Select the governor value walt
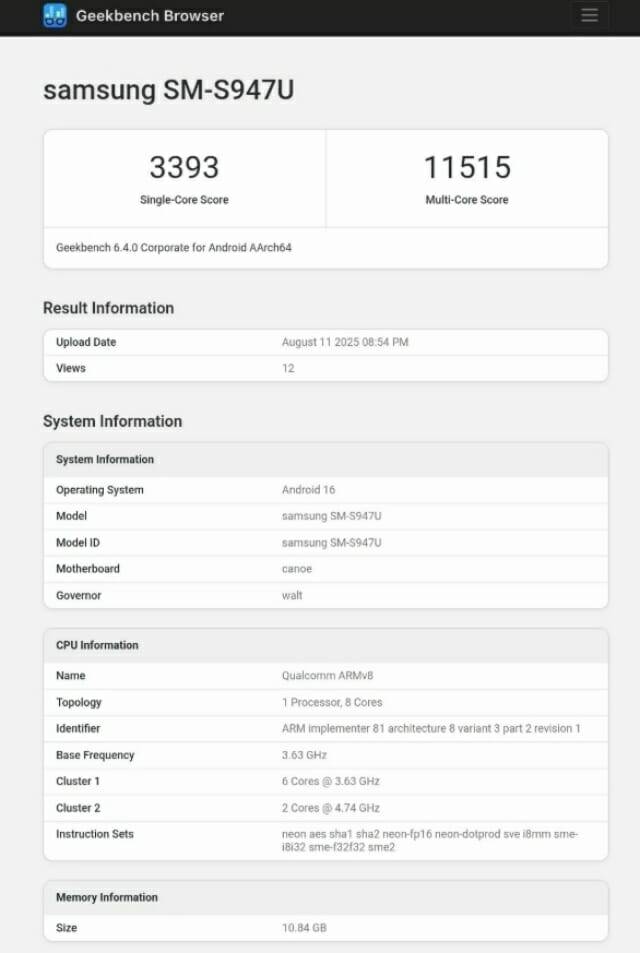This screenshot has height=953, width=640. click(x=292, y=596)
